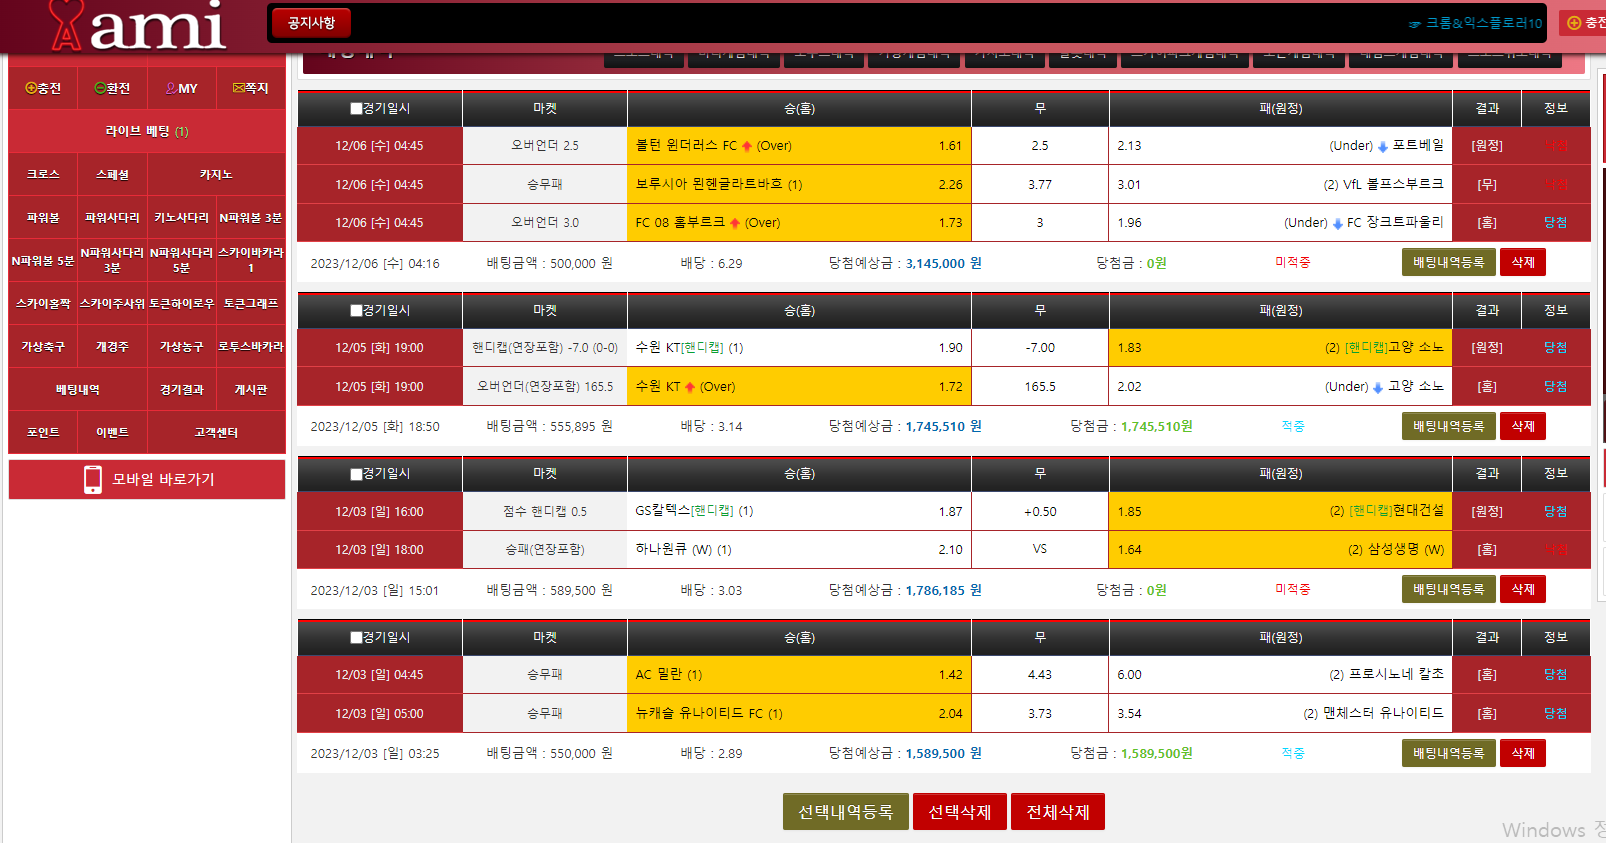Click the 크롬&익스플로러10 link
The image size is (1606, 843).
coord(1476,23)
